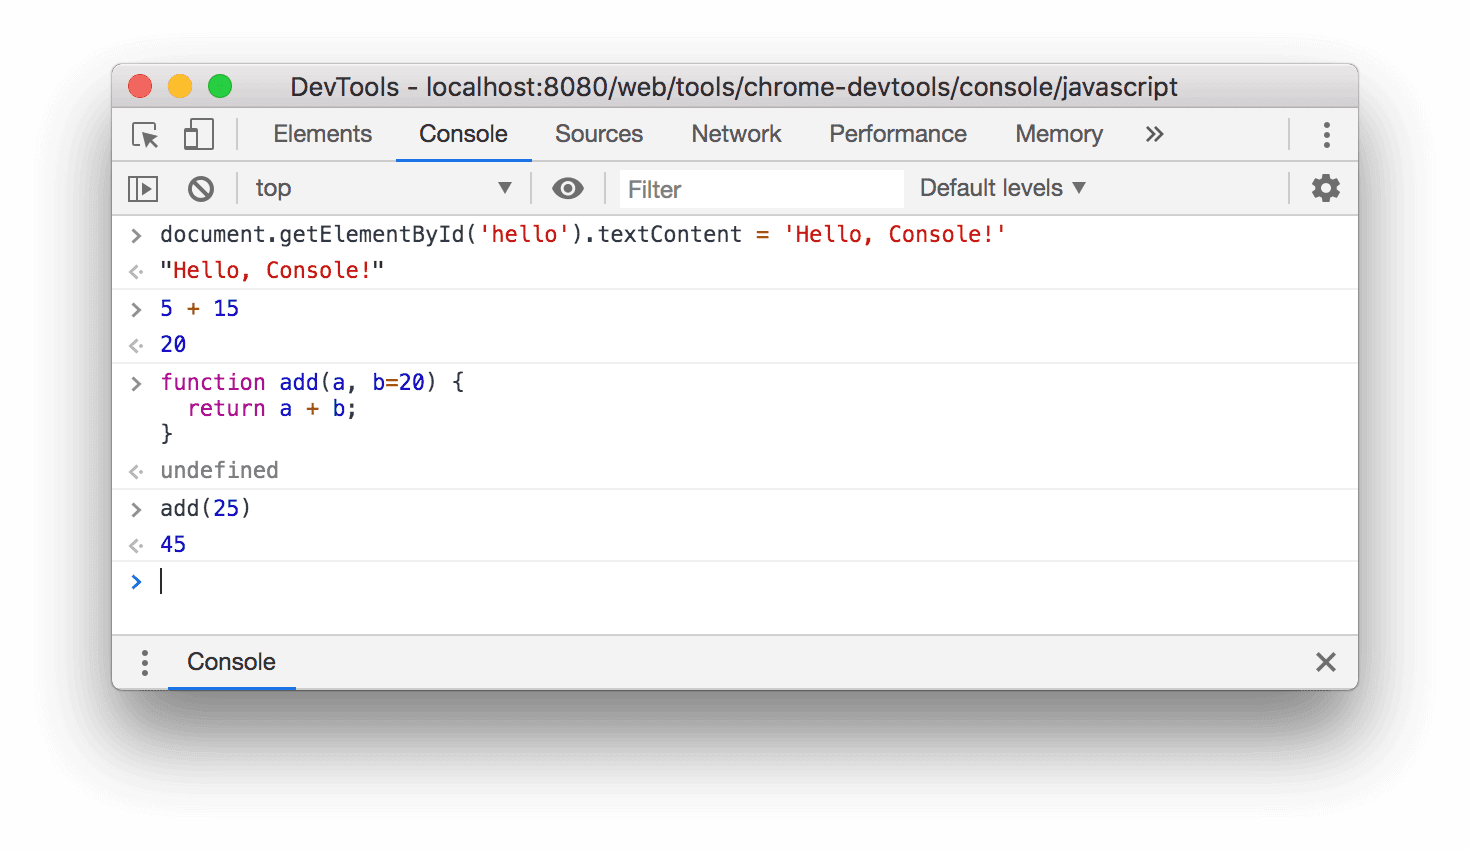Open the Network panel
1470x850 pixels.
click(736, 134)
